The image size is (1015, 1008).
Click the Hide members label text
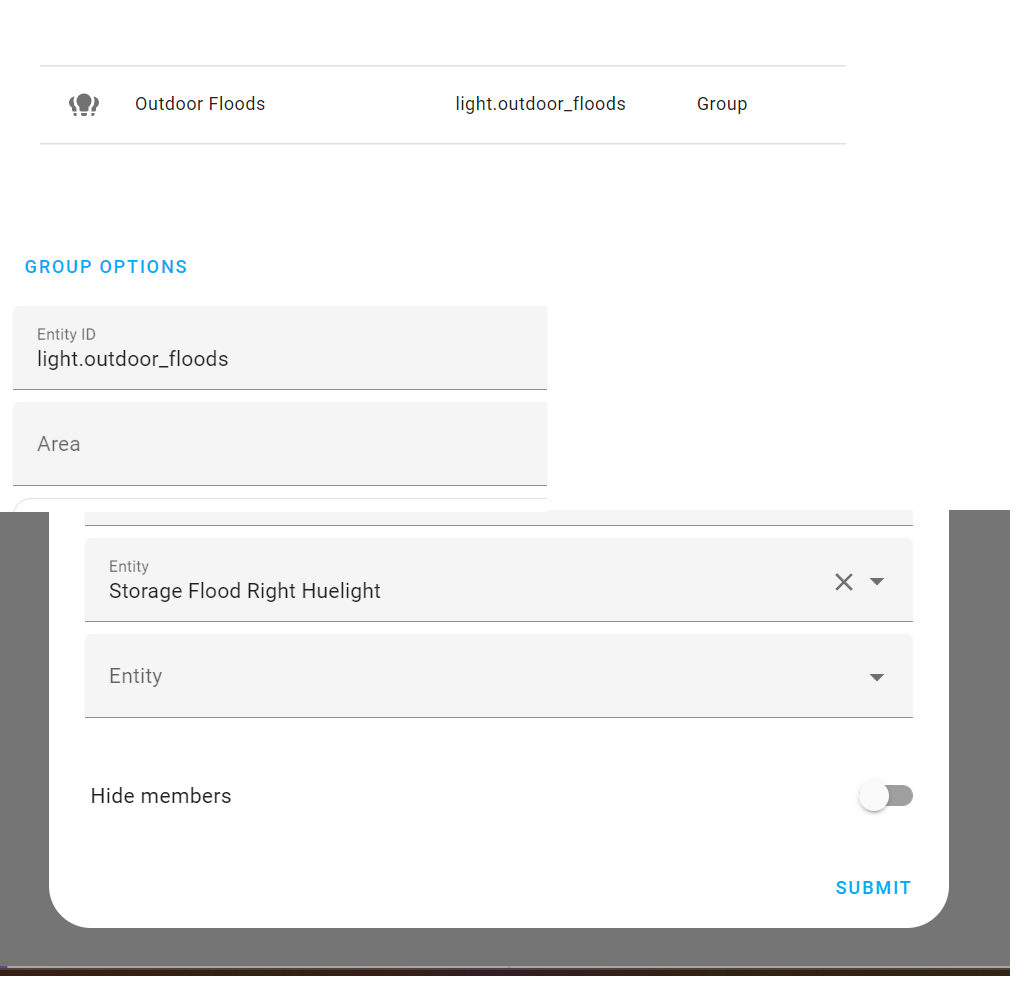point(161,796)
